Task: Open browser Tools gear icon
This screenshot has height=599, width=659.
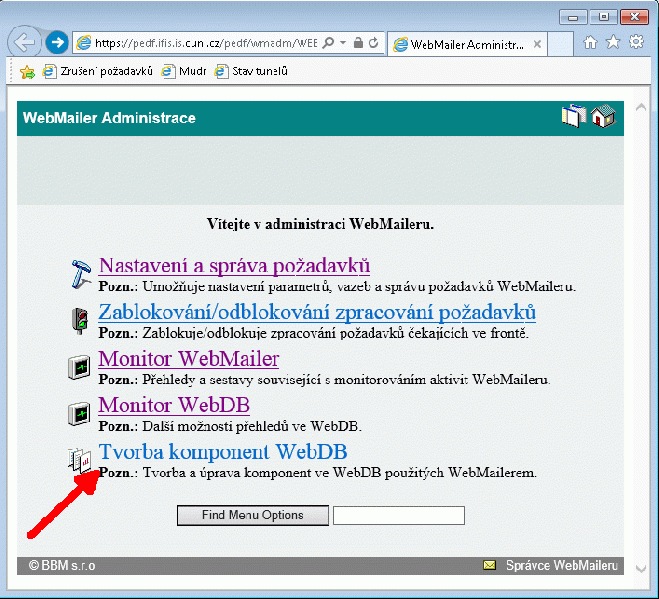Action: [x=636, y=41]
